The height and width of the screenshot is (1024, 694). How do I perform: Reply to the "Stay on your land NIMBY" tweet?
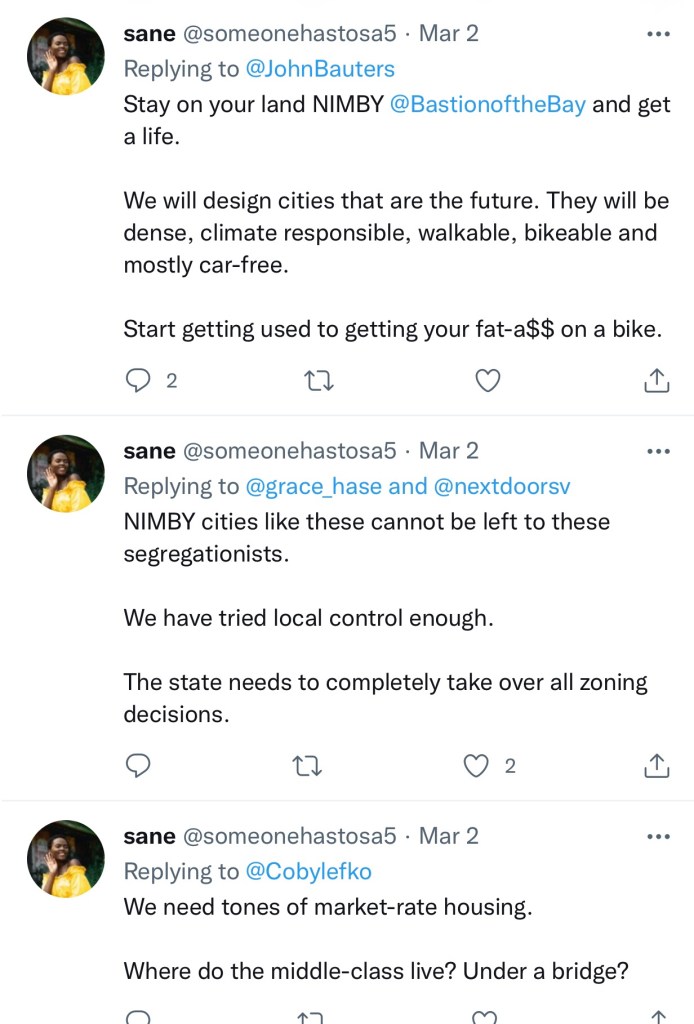coord(139,380)
